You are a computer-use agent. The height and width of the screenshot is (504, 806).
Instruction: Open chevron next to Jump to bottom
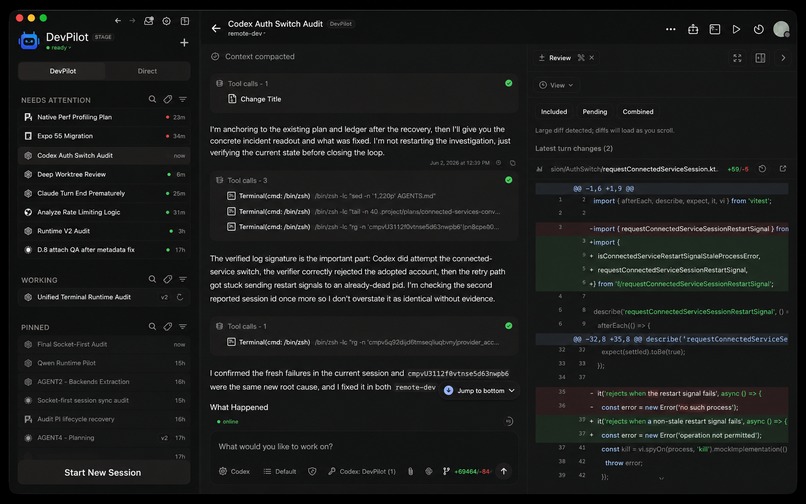tap(511, 391)
